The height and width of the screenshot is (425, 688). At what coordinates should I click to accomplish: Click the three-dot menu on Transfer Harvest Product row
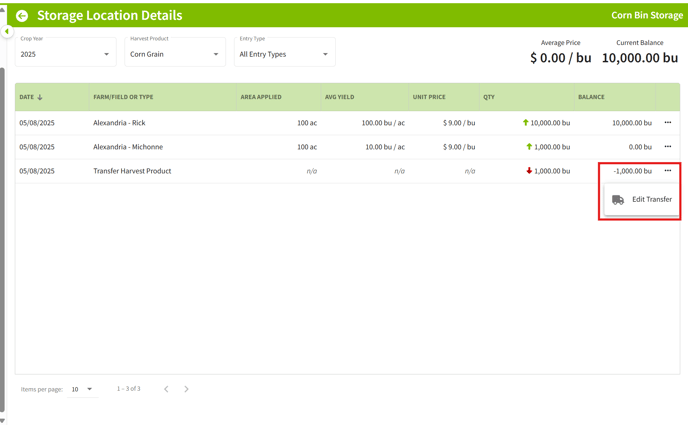tap(667, 171)
